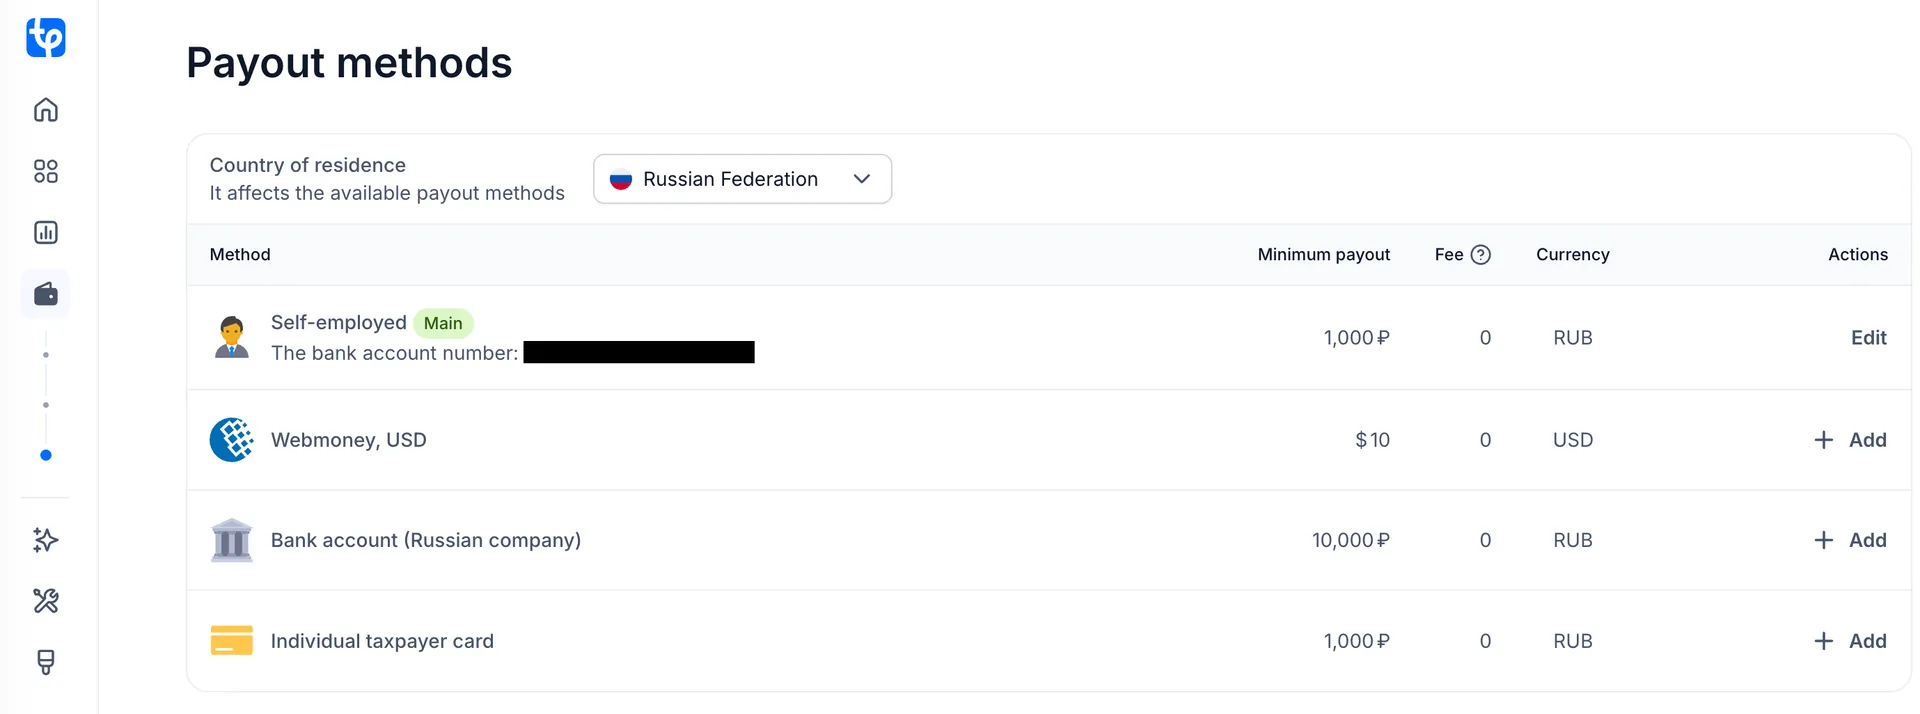The image size is (1920, 714).
Task: Open the four-circle programs icon in sidebar
Action: point(46,171)
